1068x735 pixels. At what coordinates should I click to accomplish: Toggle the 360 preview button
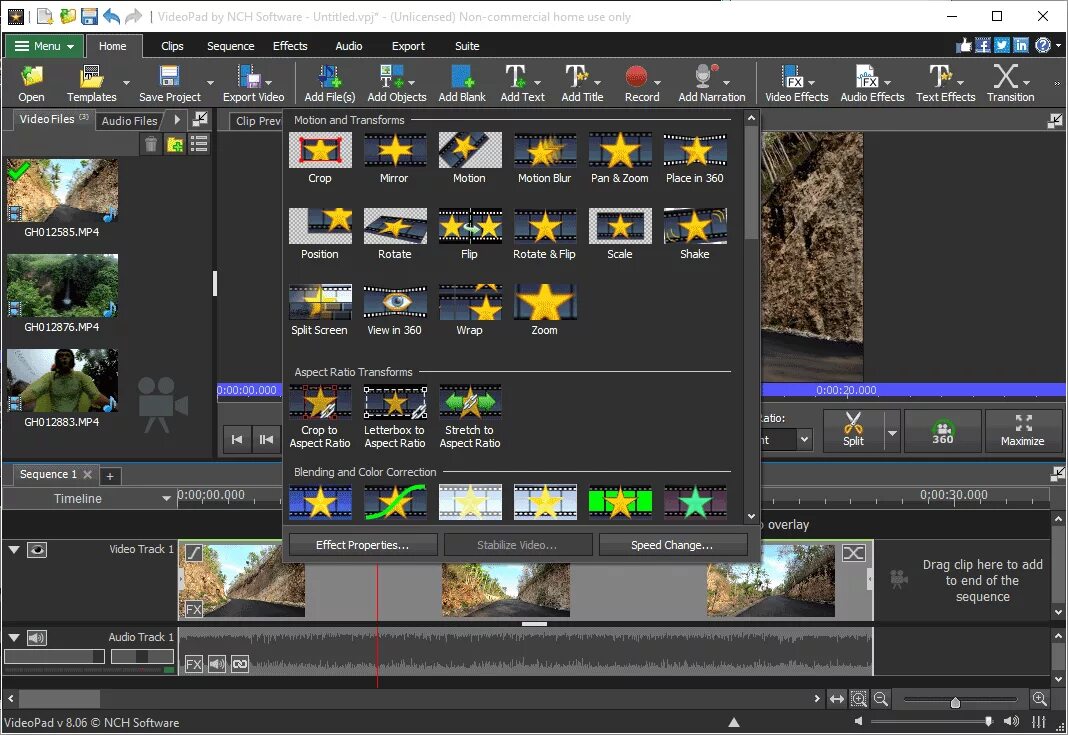pyautogui.click(x=943, y=431)
